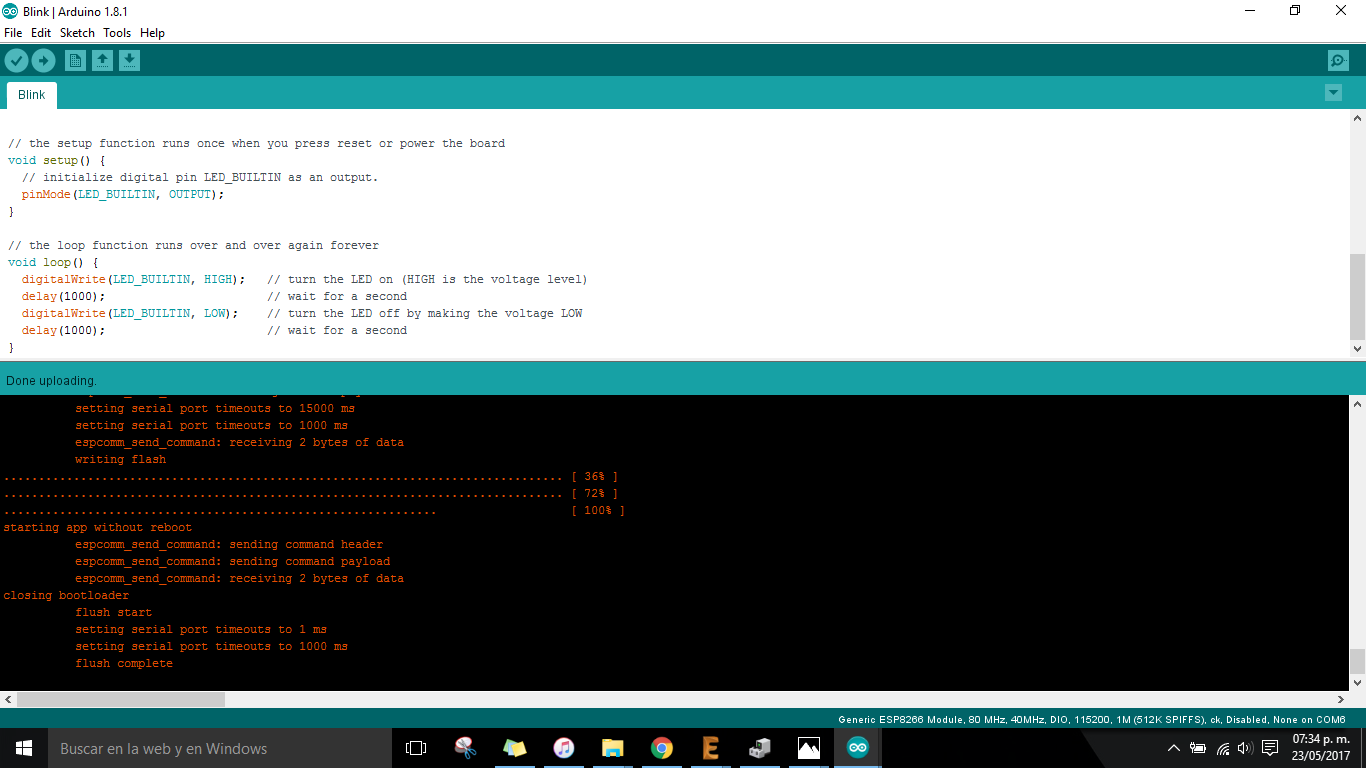The height and width of the screenshot is (768, 1366).
Task: Click the Generic ESP8266 Module board status text
Action: tap(1091, 719)
